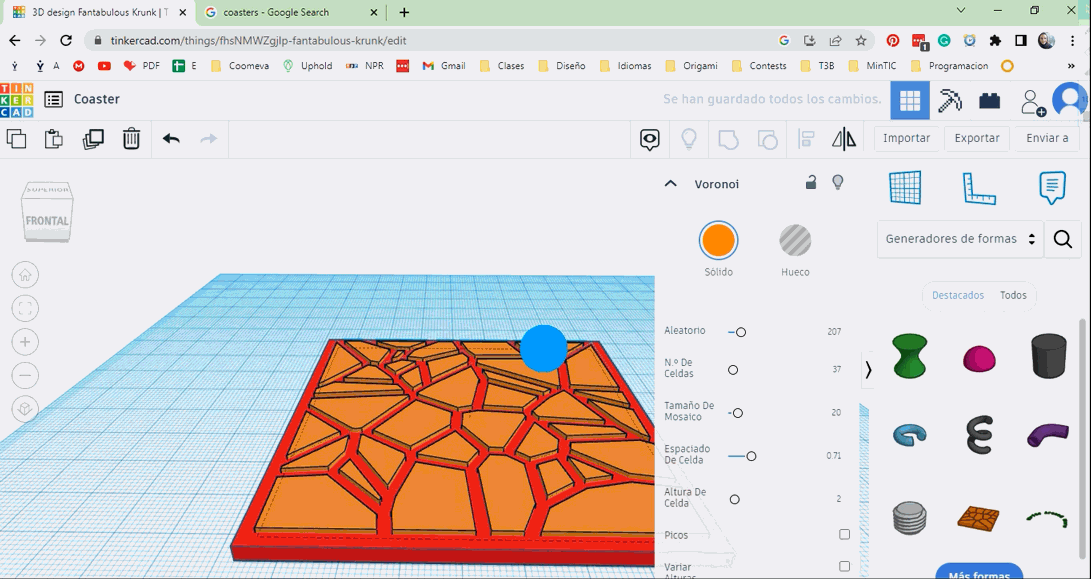The width and height of the screenshot is (1091, 579).
Task: Undo the last action
Action: [x=171, y=138]
